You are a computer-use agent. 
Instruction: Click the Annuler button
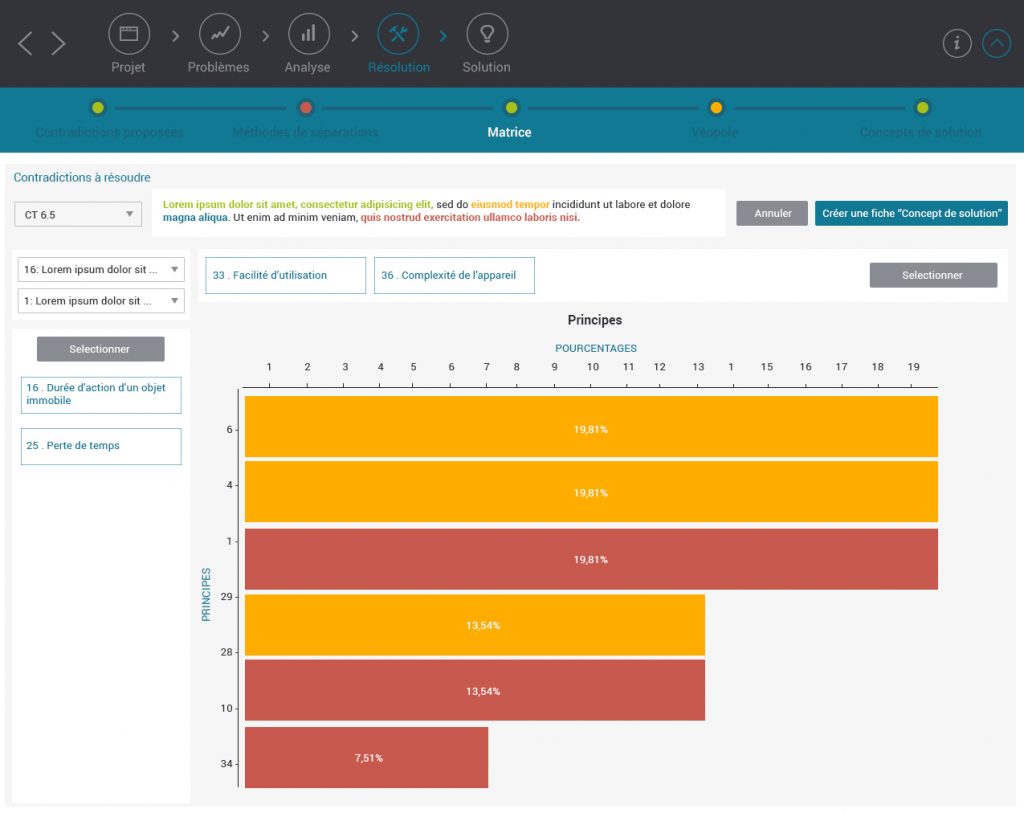click(x=772, y=214)
